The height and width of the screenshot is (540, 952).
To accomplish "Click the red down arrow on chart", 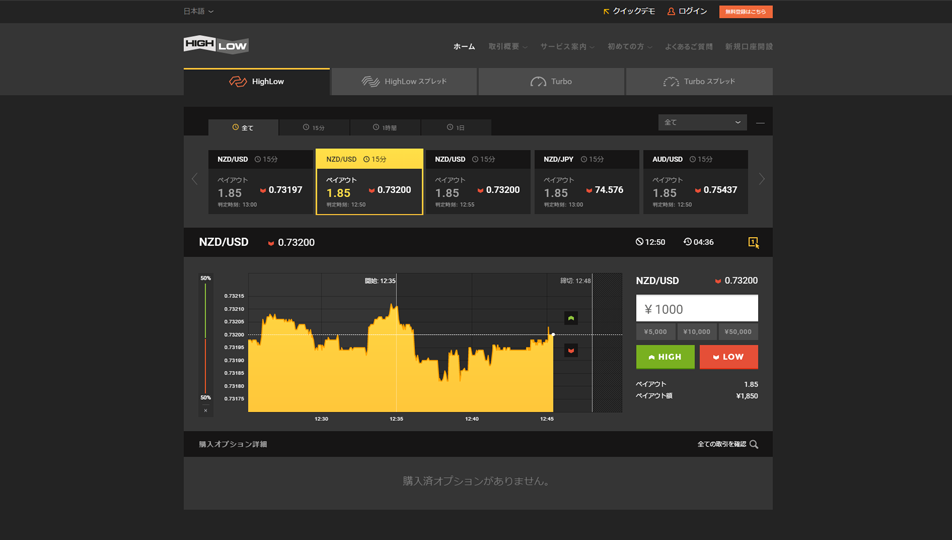I will [x=571, y=350].
